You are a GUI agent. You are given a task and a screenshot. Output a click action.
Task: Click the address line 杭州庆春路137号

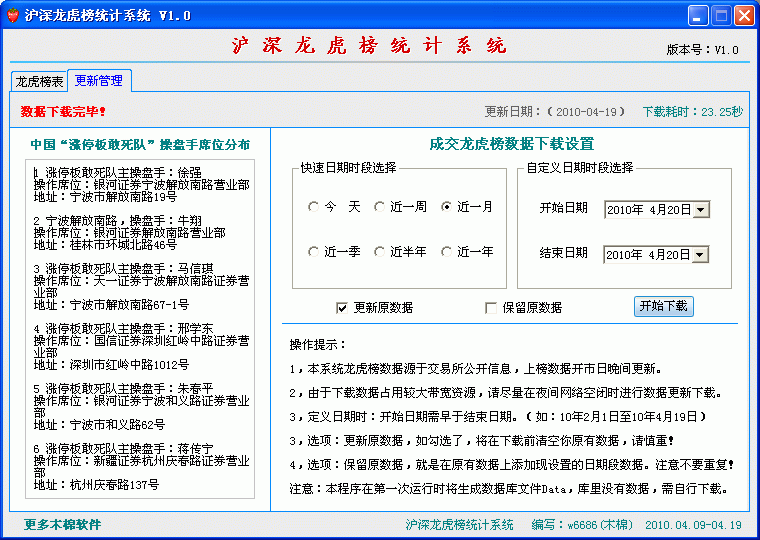[x=96, y=484]
